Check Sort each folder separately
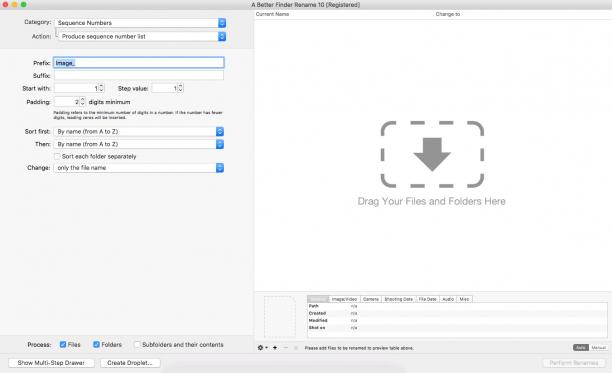 point(57,156)
